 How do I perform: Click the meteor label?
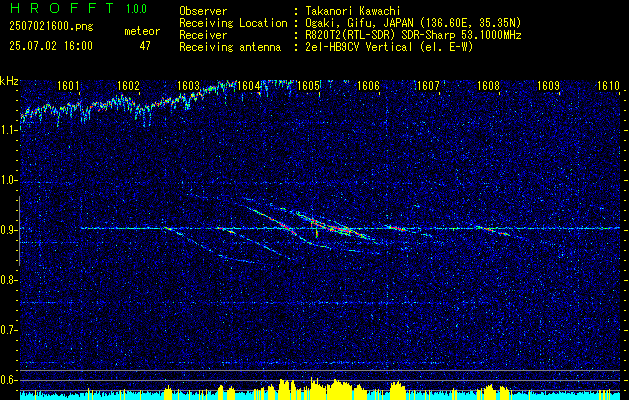pos(142,31)
